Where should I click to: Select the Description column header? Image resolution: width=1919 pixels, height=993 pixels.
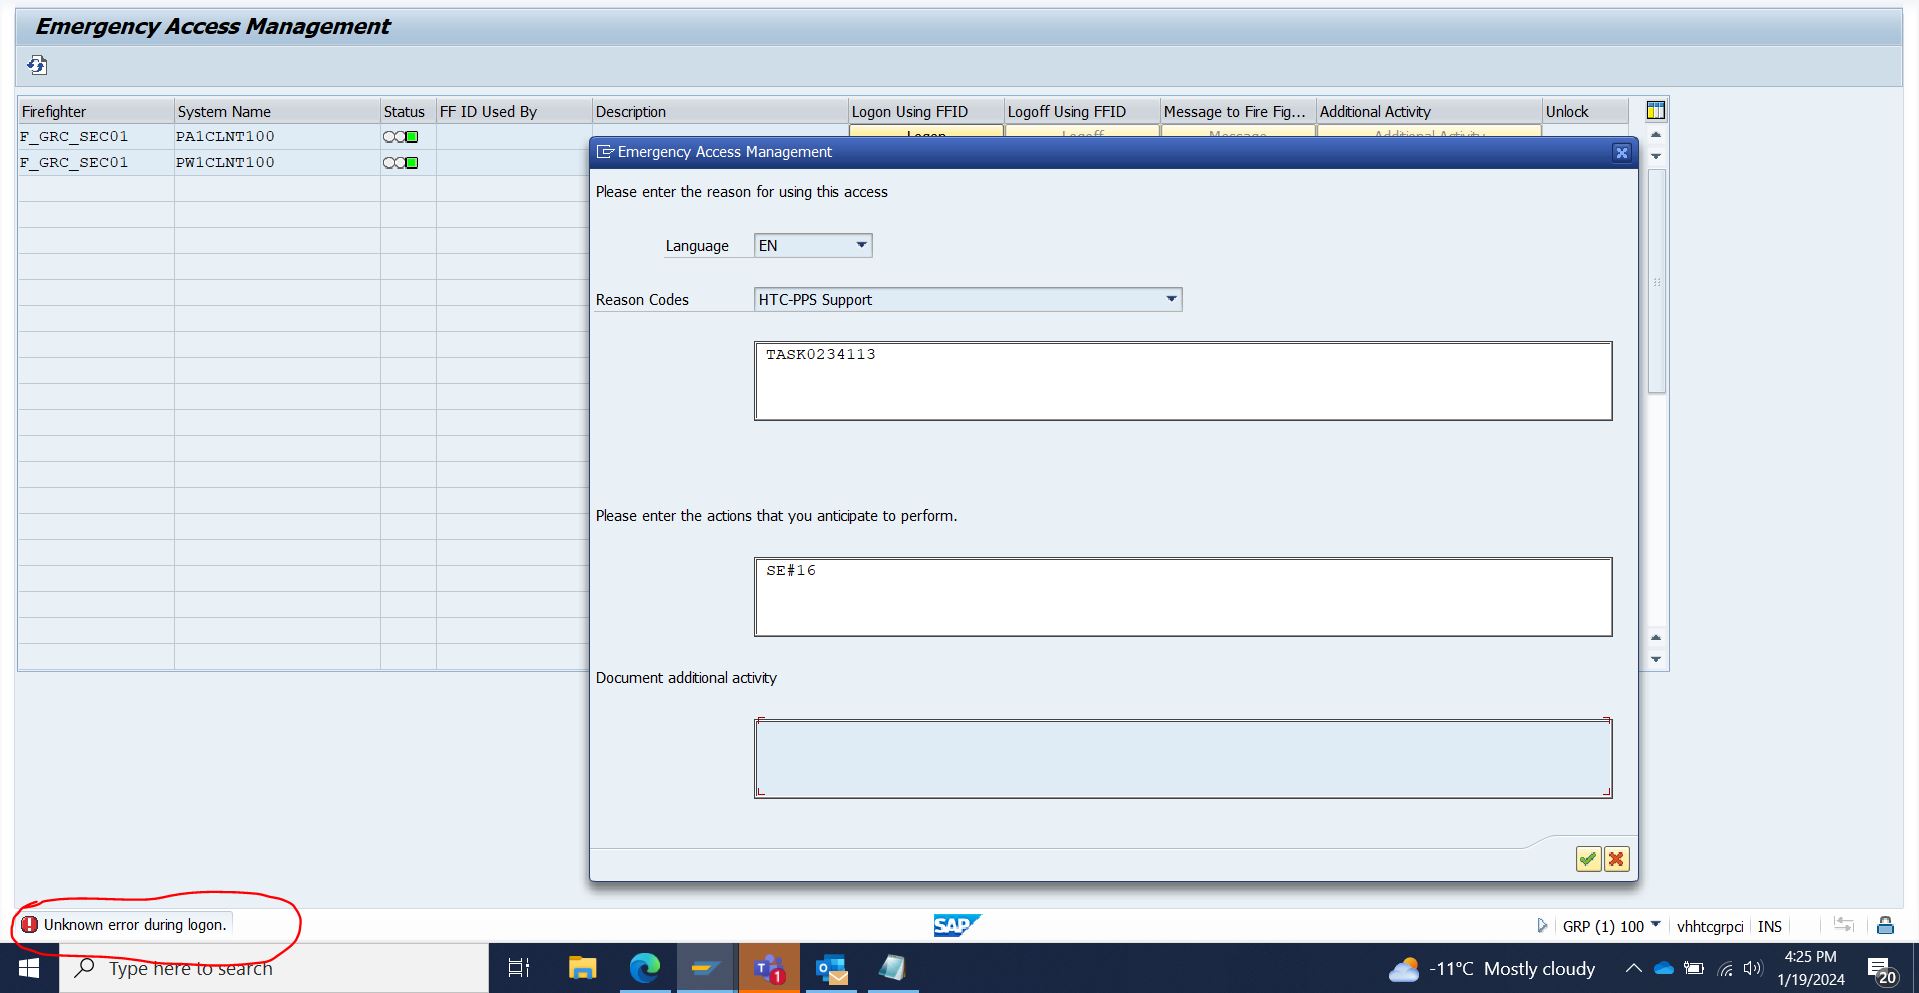720,111
